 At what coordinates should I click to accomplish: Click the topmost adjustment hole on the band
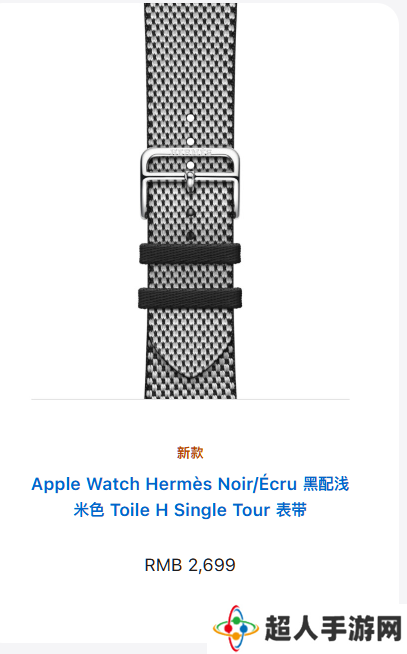coord(190,118)
